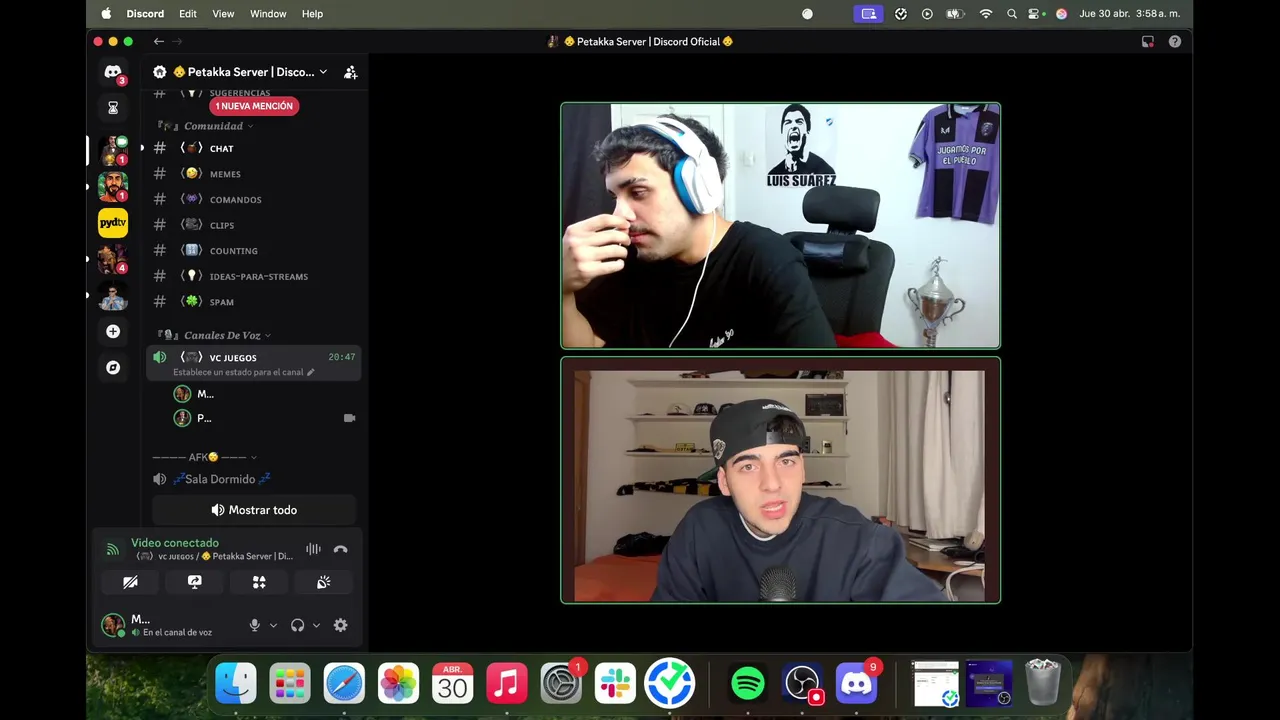1280x720 pixels.
Task: Focus the bottom webcam with cap user
Action: pos(780,480)
